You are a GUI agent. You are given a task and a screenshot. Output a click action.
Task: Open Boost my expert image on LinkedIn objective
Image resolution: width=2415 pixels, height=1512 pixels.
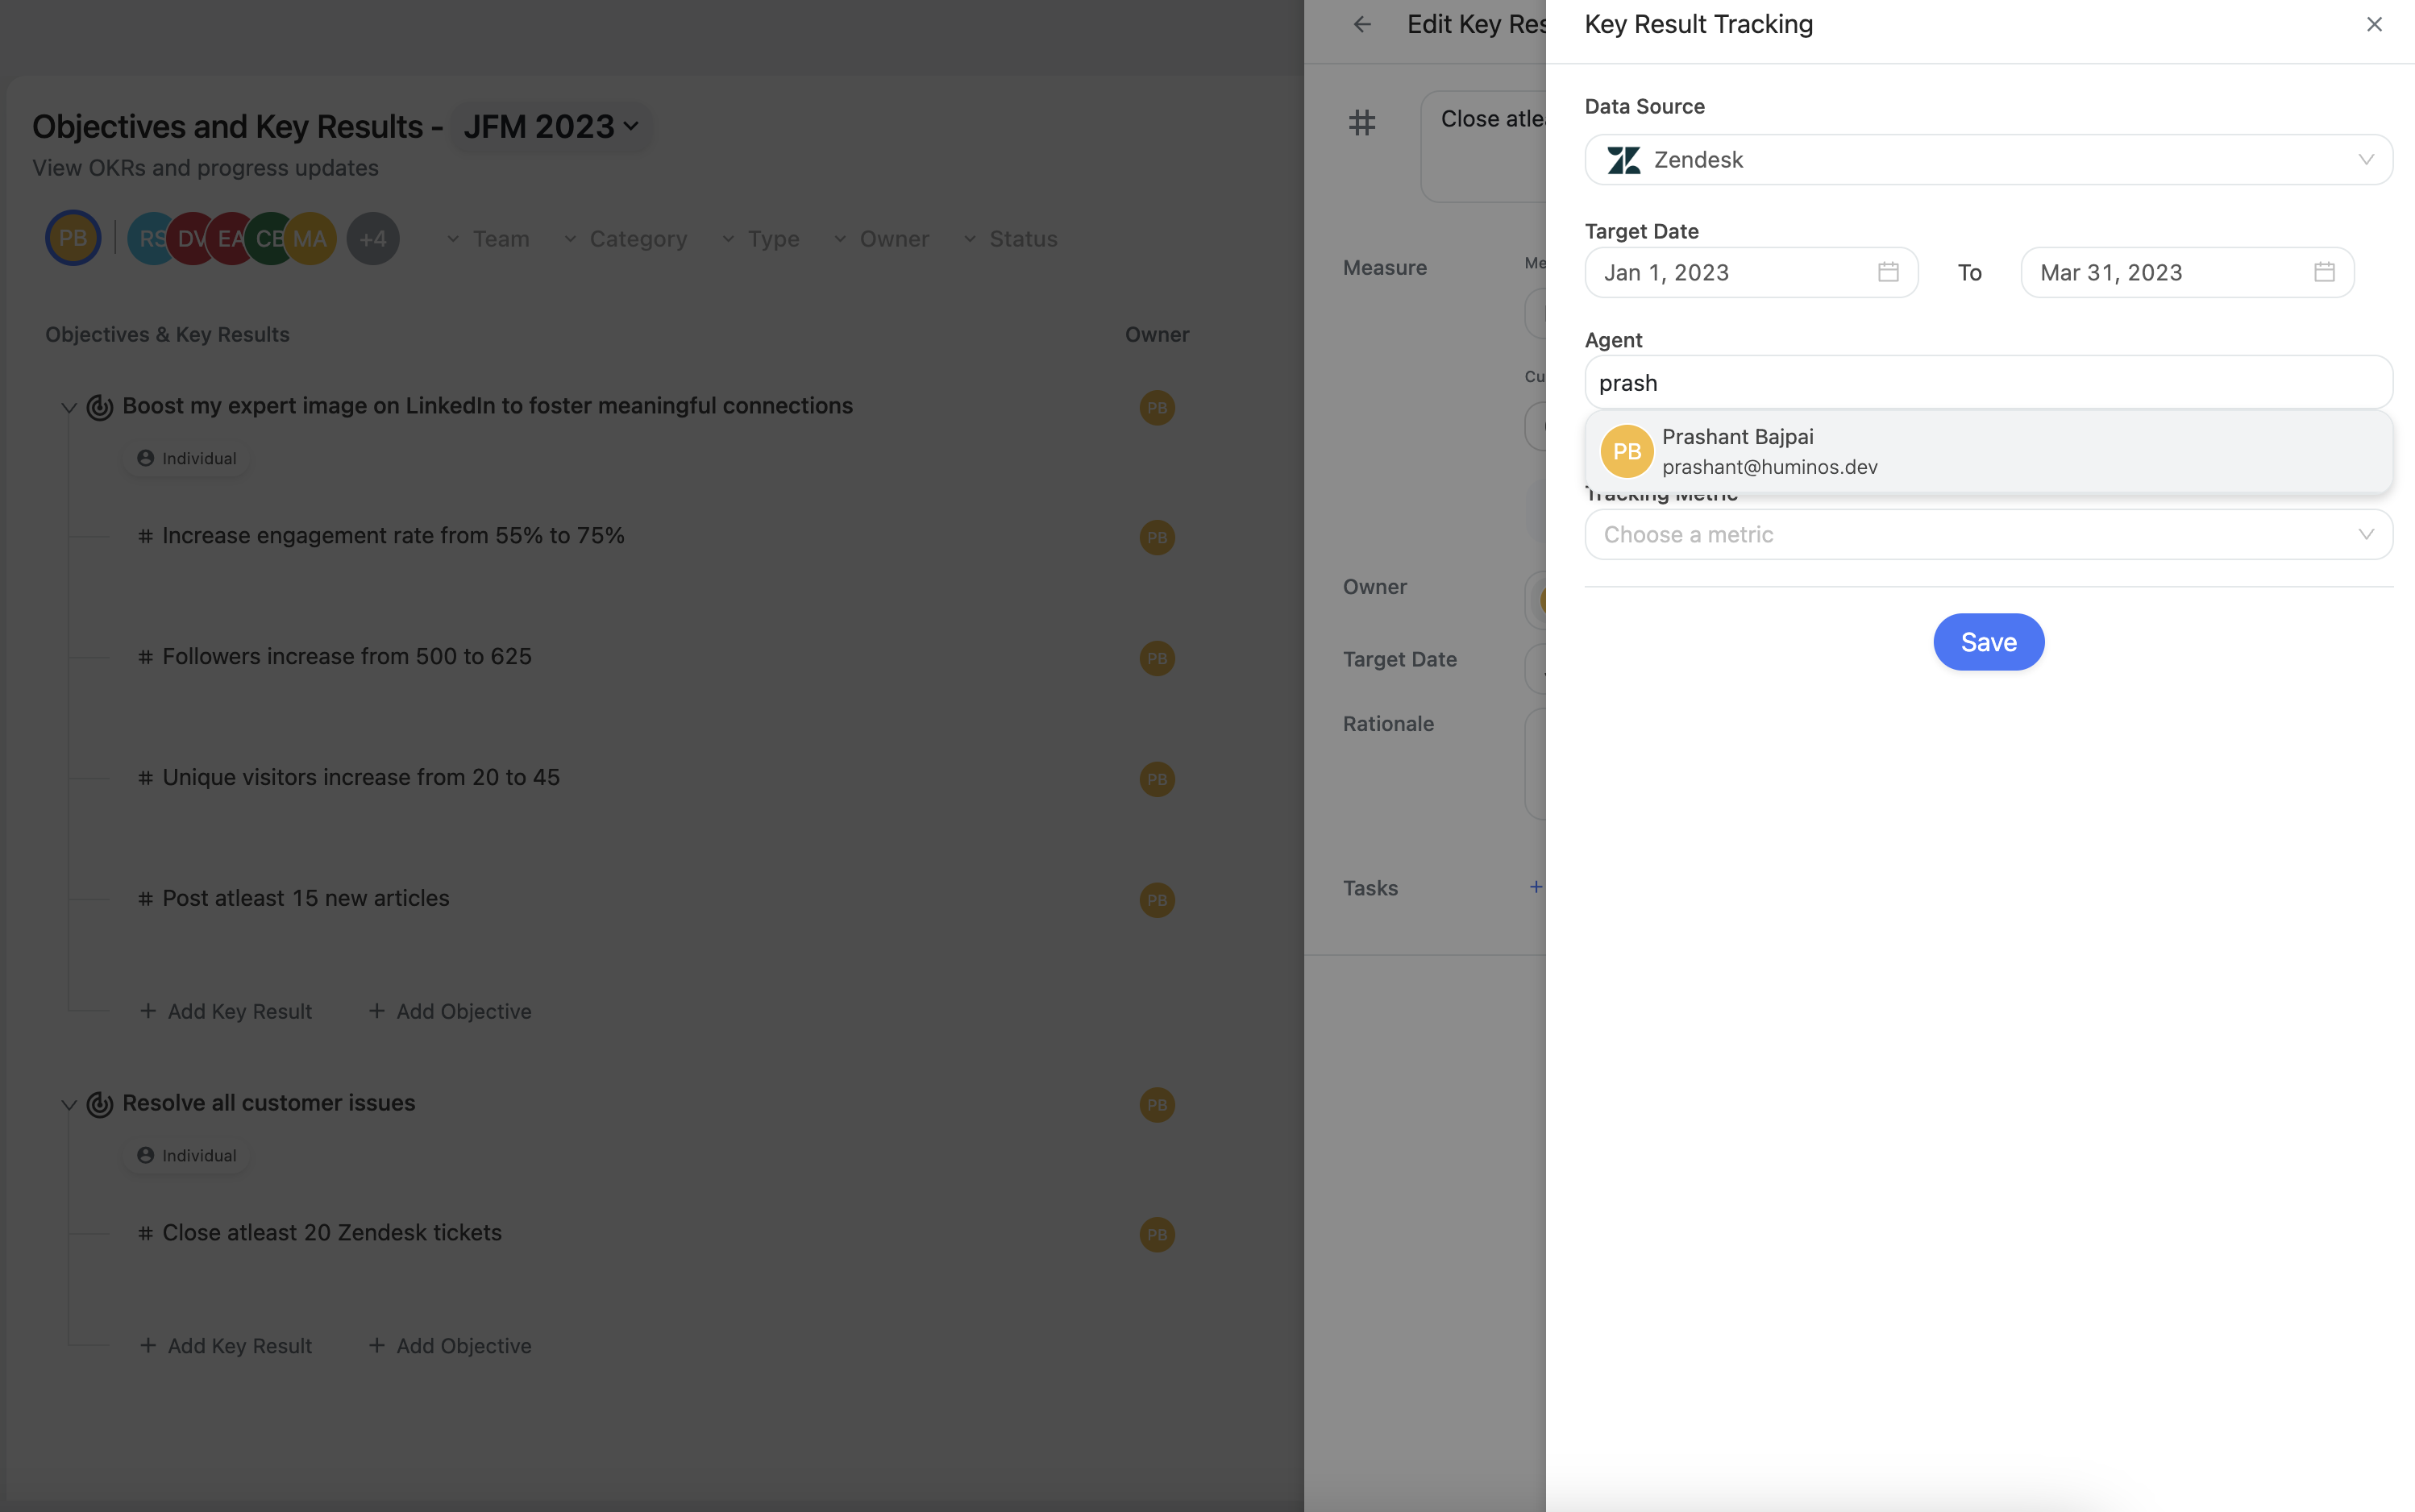click(x=487, y=406)
